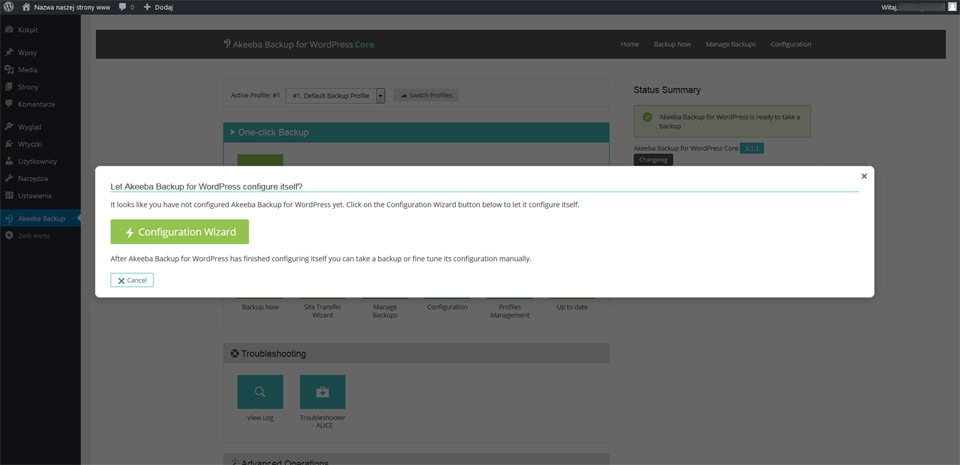The image size is (960, 465).
Task: Select Akeeba Backup in the sidebar
Action: 40,218
